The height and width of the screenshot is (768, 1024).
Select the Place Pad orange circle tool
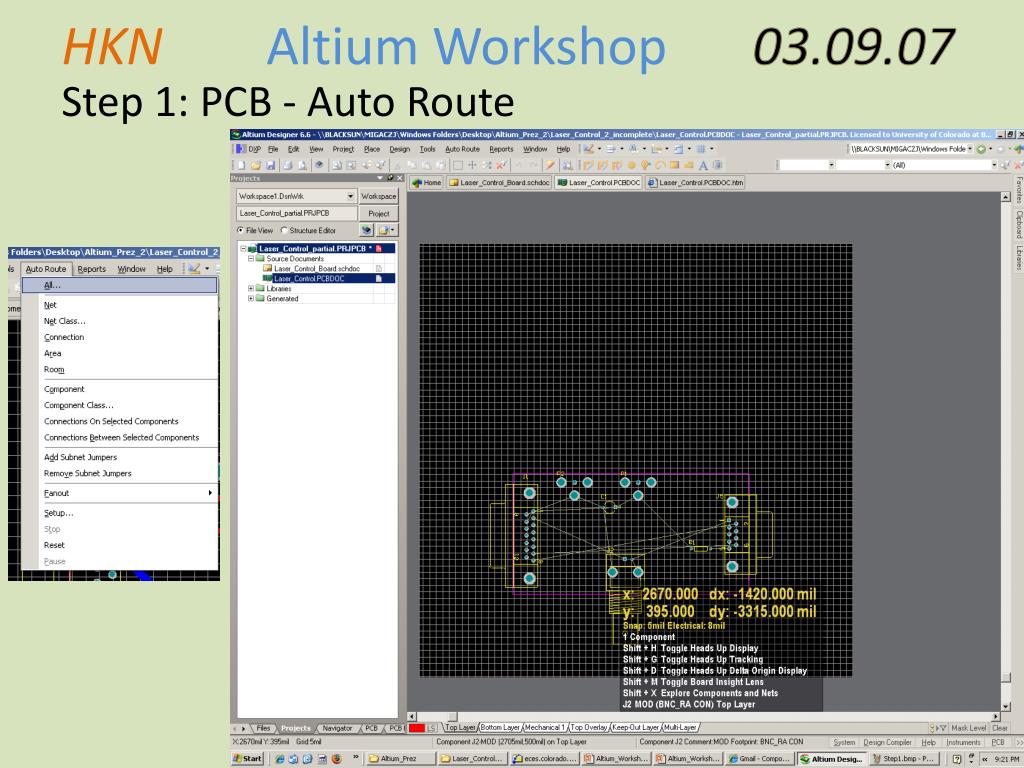point(632,166)
